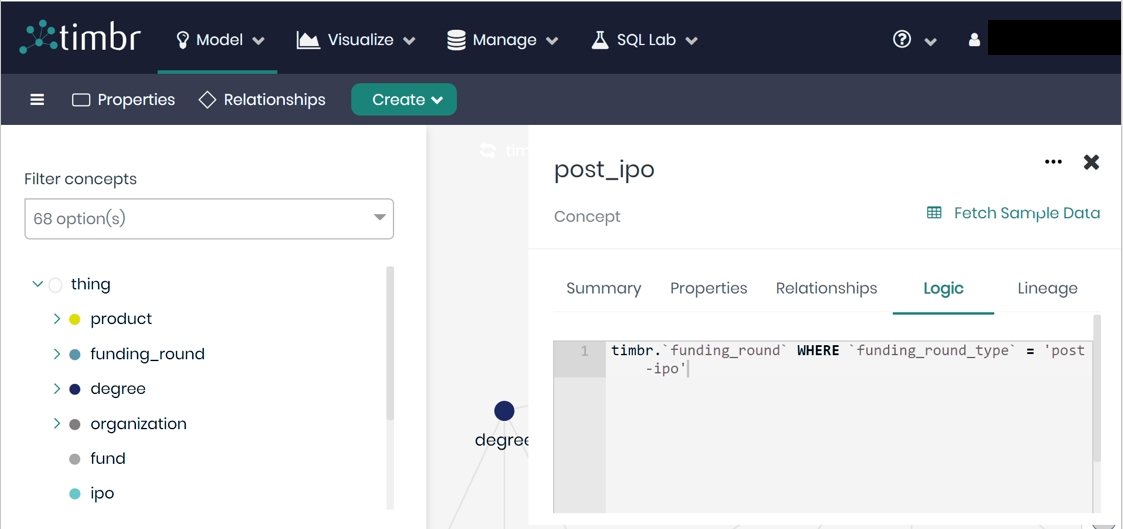This screenshot has width=1123, height=529.
Task: Select the degree node in the graph
Action: [x=504, y=411]
